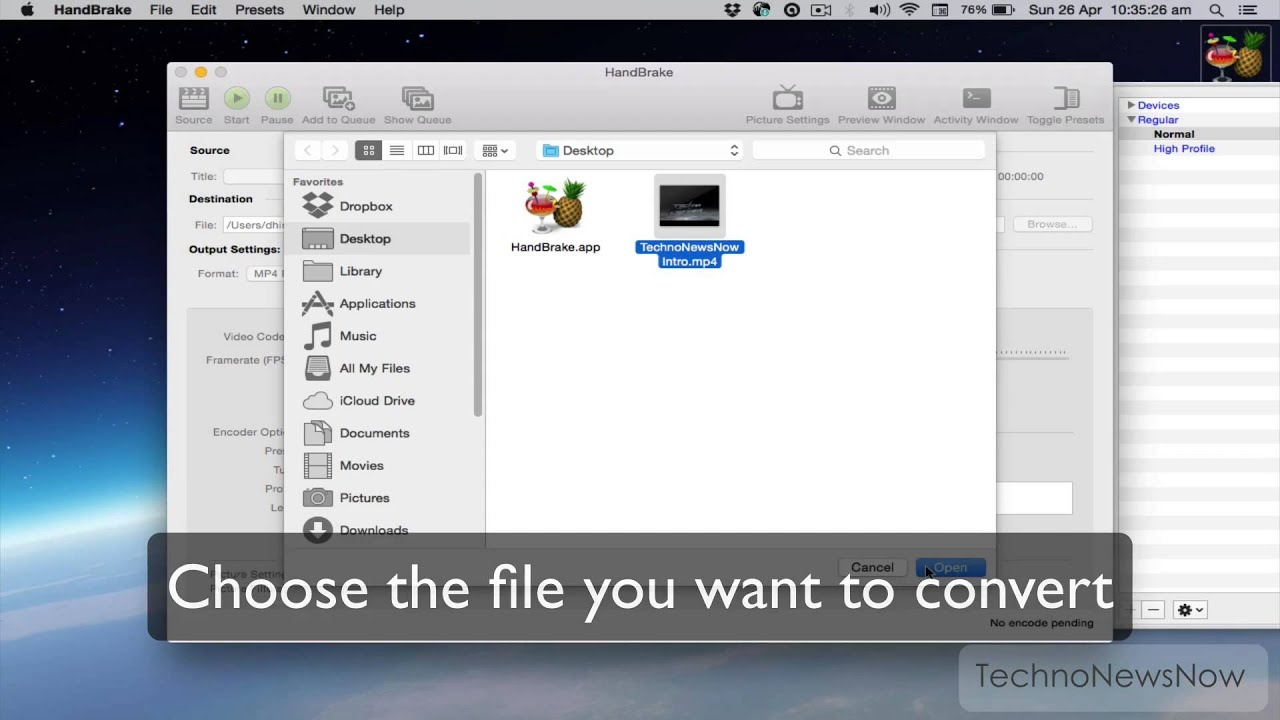Open the presets gear action menu
The width and height of the screenshot is (1280, 720).
[x=1191, y=609]
